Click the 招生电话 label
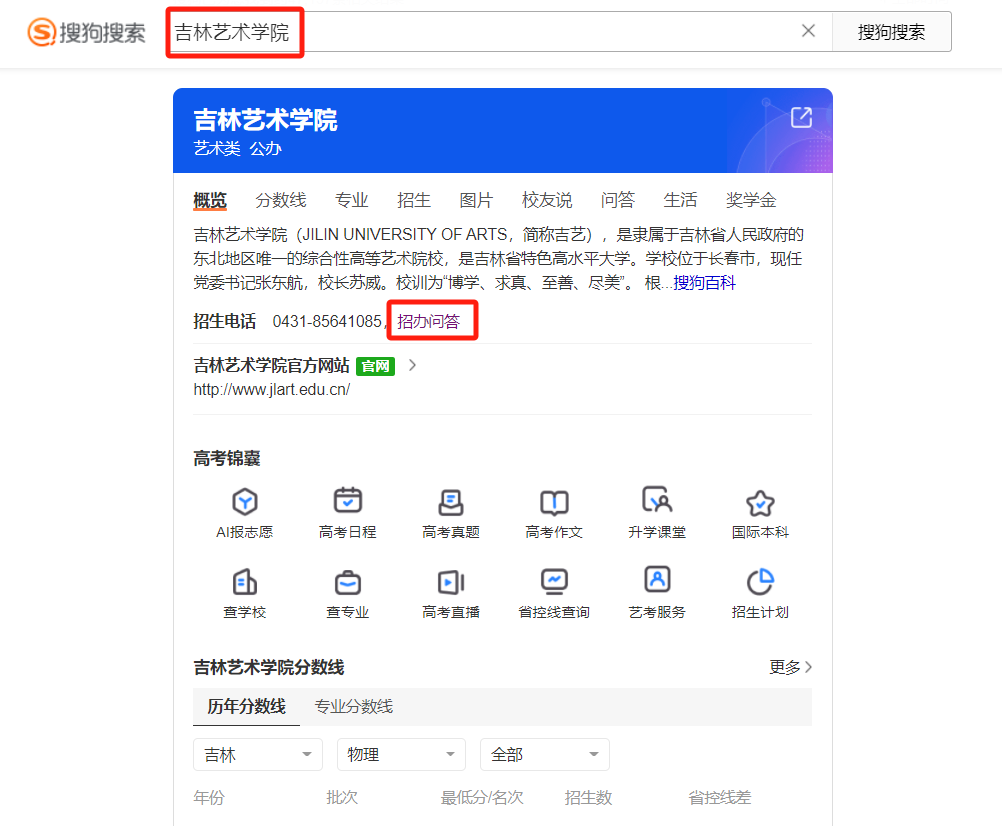This screenshot has width=1002, height=826. coord(225,321)
